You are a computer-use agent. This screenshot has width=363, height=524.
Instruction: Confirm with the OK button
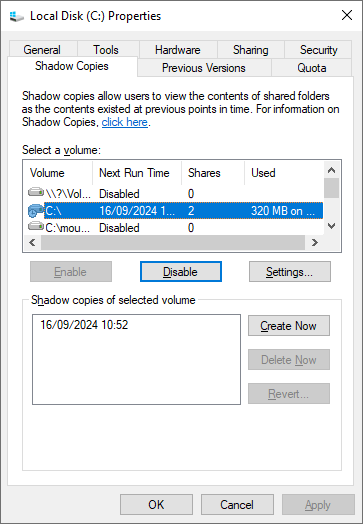click(156, 505)
